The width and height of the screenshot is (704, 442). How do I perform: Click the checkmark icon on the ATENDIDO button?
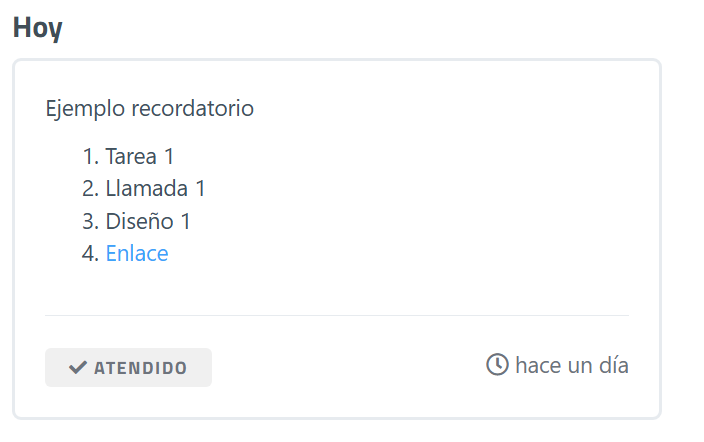[77, 368]
